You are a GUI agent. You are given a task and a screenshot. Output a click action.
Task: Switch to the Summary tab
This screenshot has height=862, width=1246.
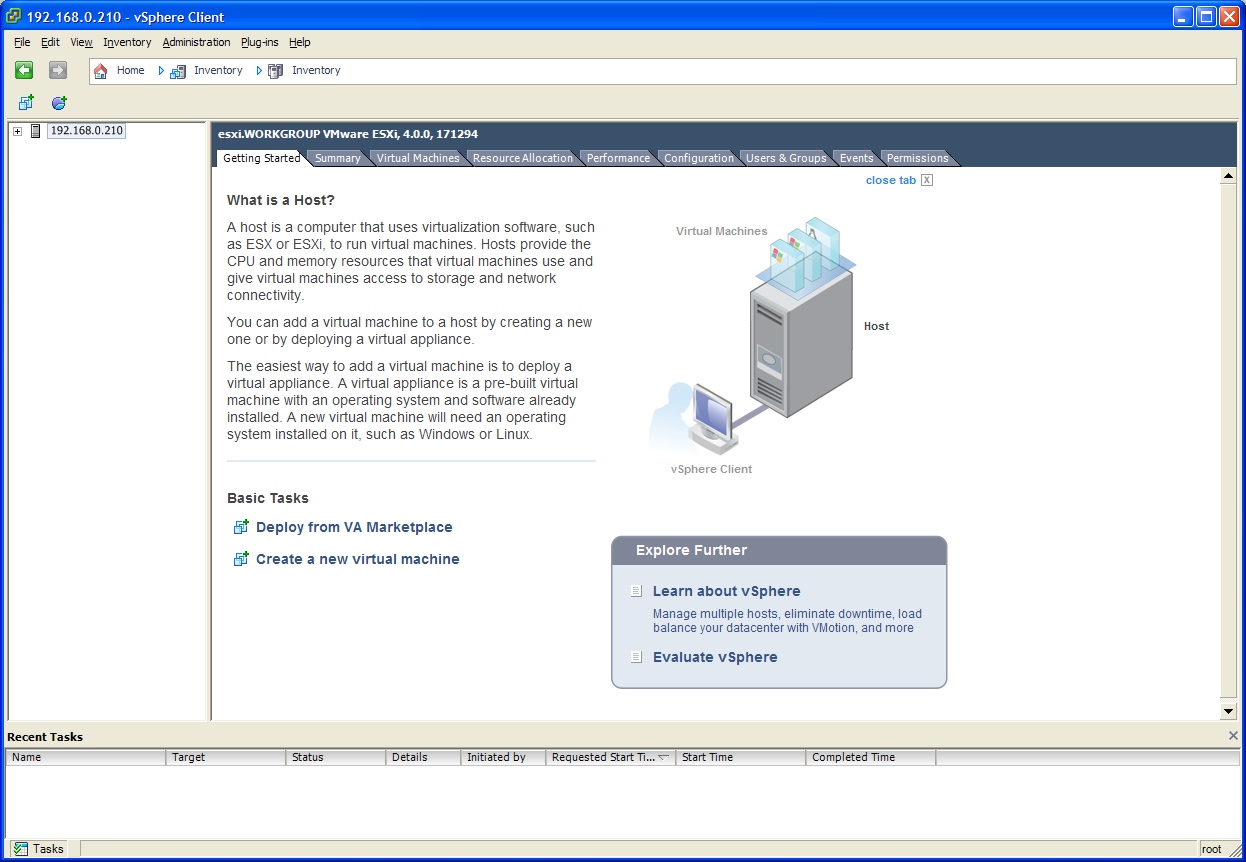(x=337, y=158)
